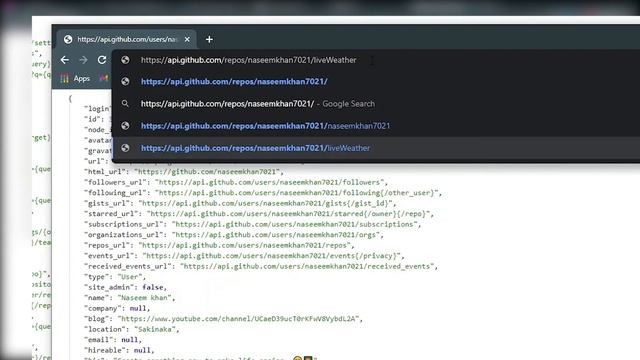This screenshot has height=360, width=640.
Task: Open a new tab with plus button
Action: pos(209,40)
